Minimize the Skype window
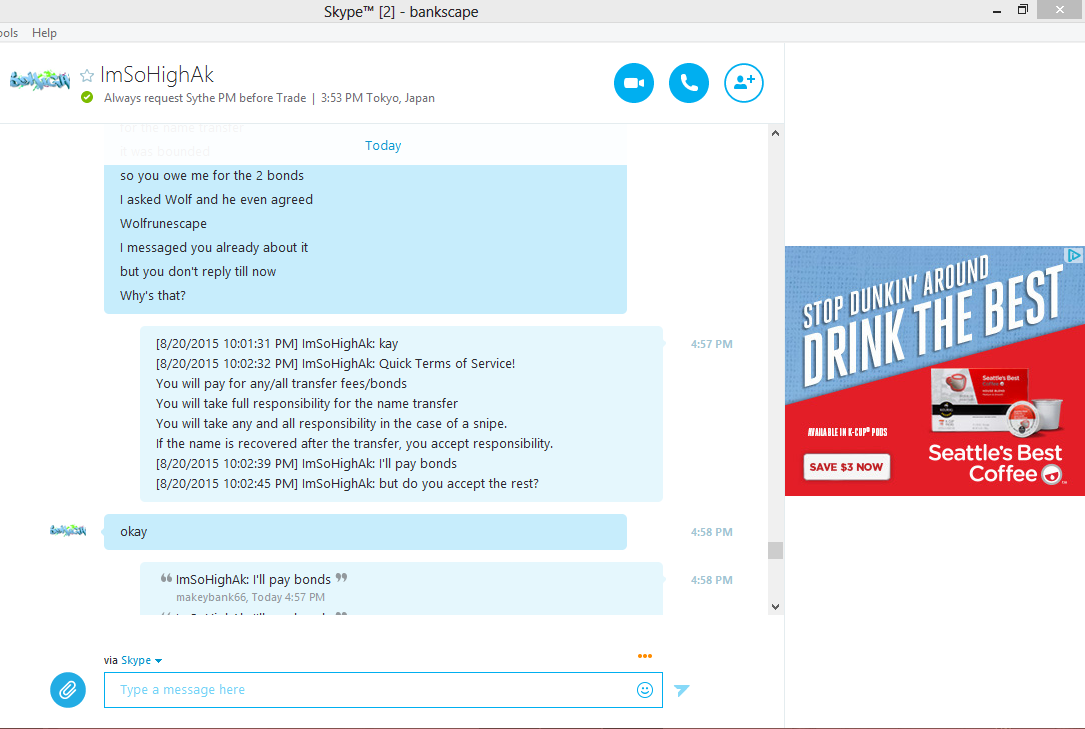Viewport: 1085px width, 729px height. pyautogui.click(x=997, y=11)
